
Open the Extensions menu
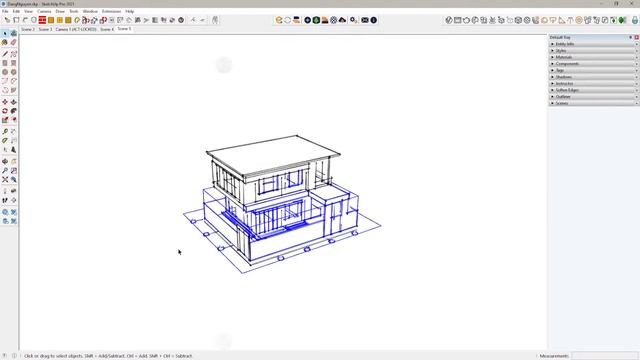coord(111,11)
